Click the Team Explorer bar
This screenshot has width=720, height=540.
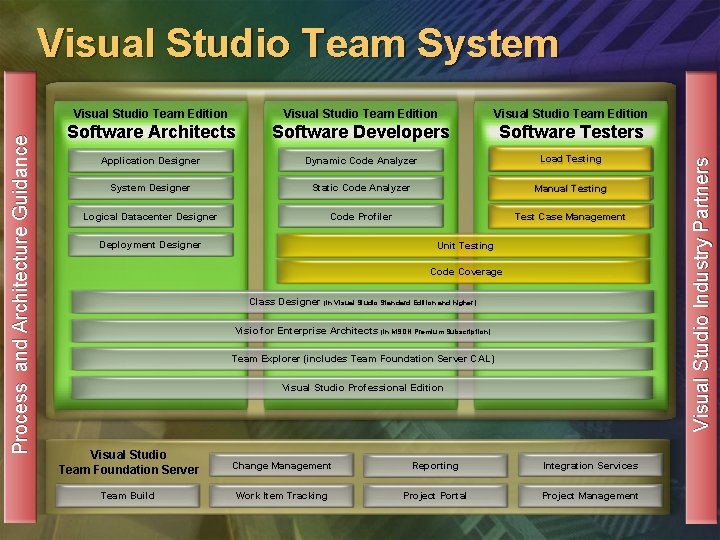tap(363, 359)
